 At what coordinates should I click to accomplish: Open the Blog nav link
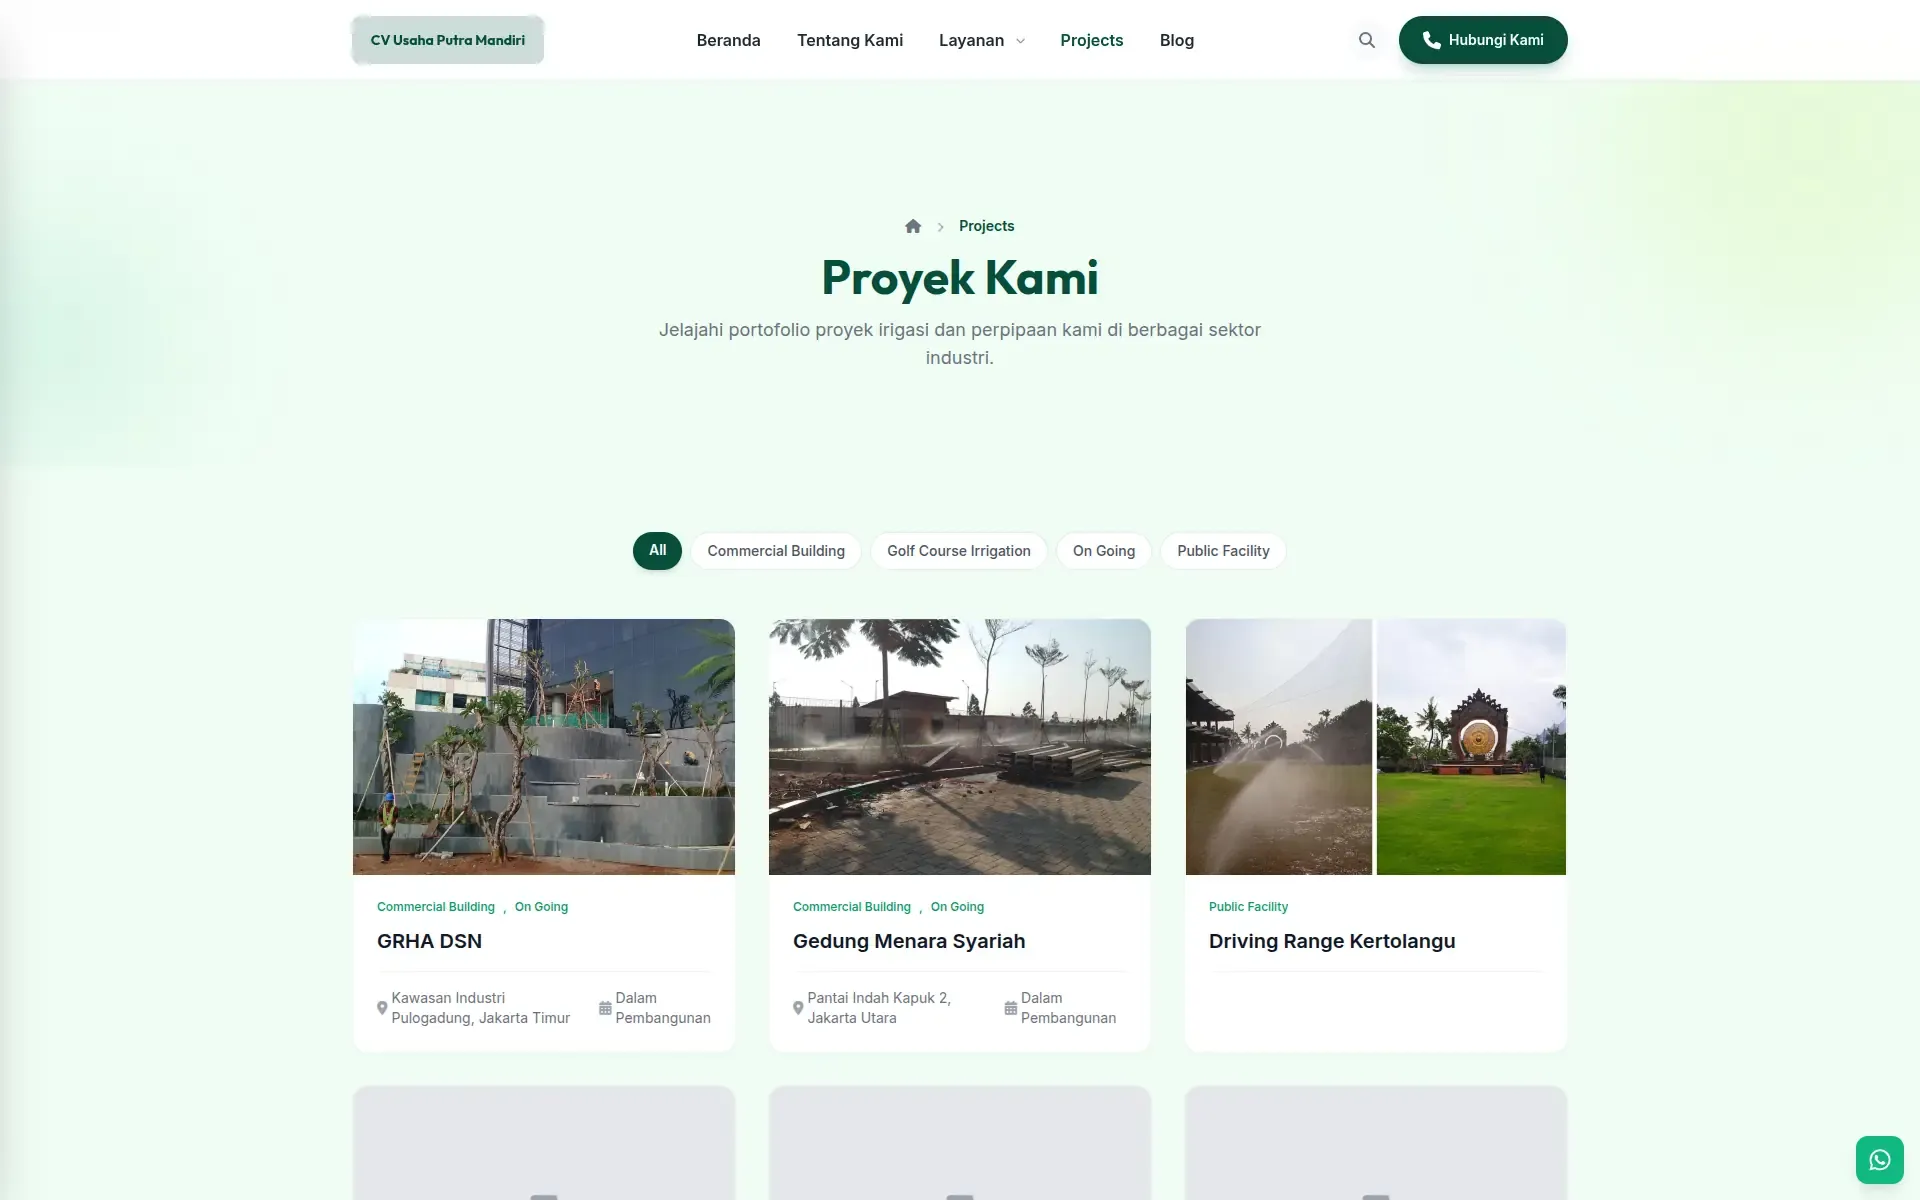[x=1176, y=40]
